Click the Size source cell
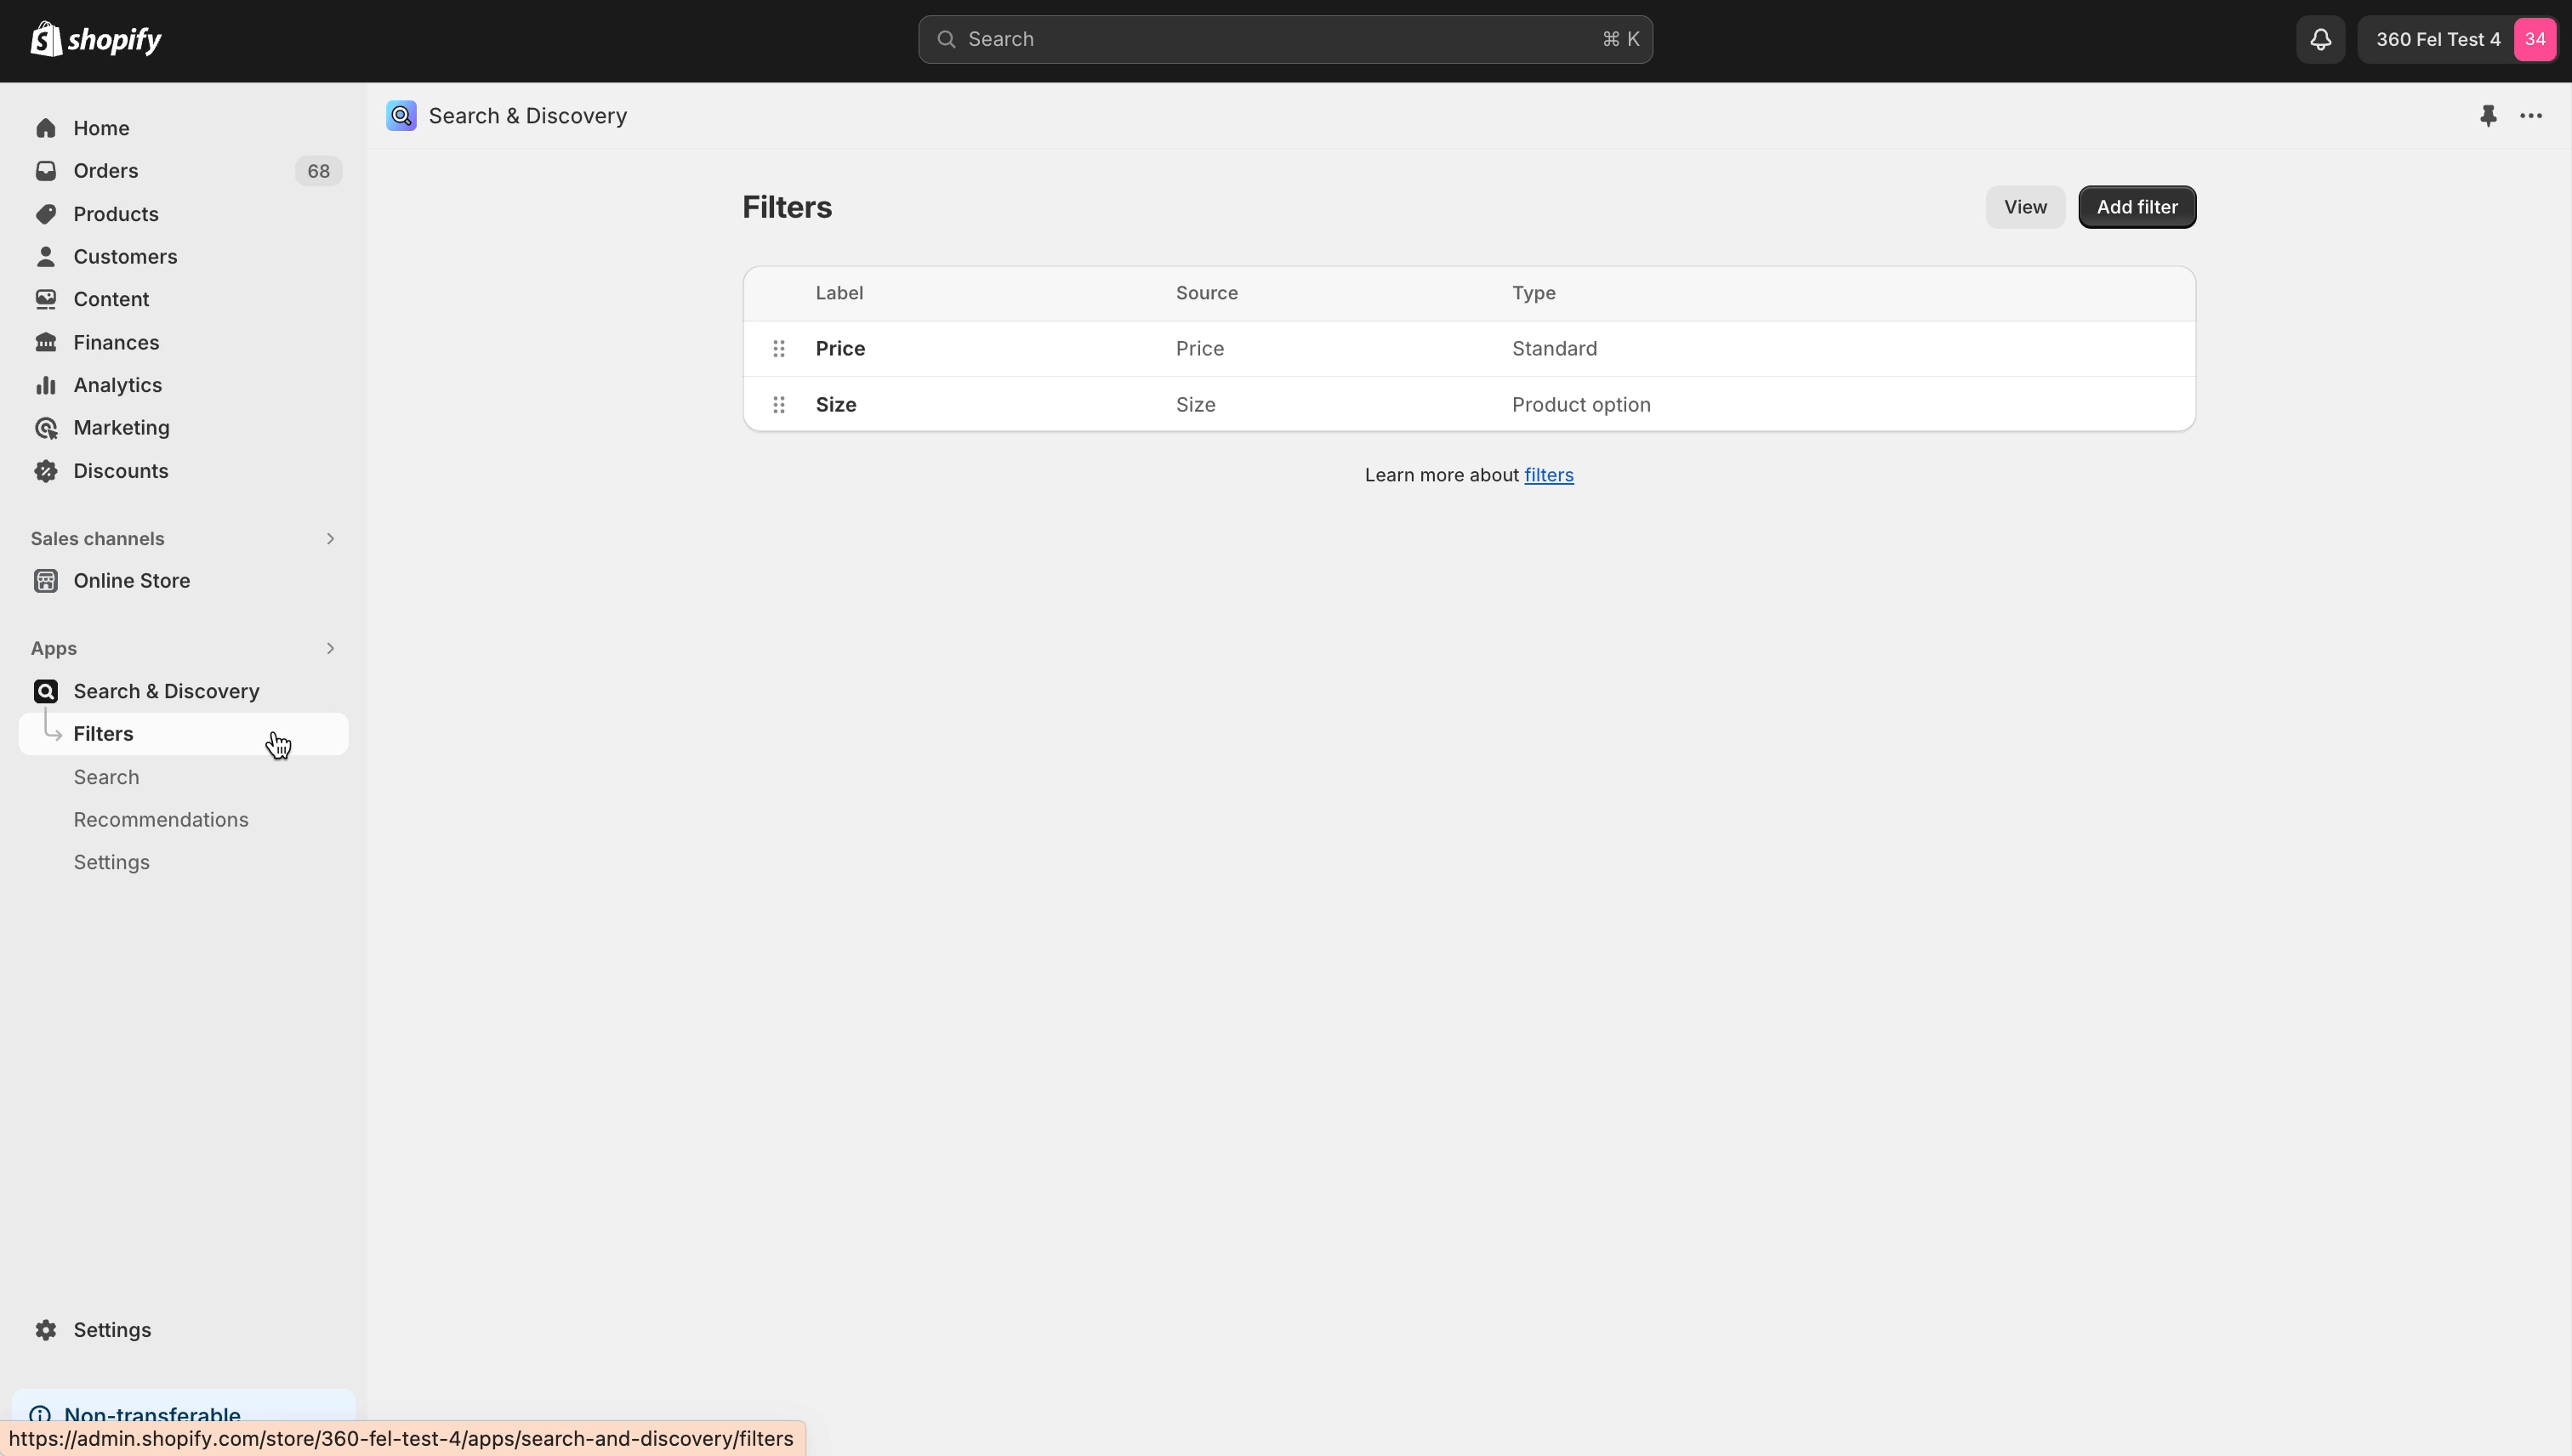This screenshot has height=1456, width=2572. coord(1196,405)
